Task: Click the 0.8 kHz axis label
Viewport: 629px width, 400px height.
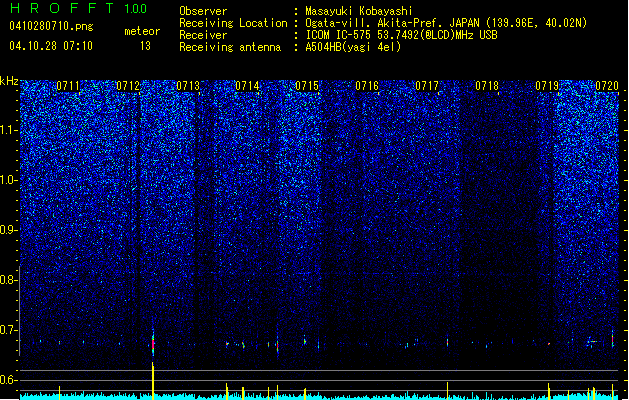Action: [x=8, y=280]
